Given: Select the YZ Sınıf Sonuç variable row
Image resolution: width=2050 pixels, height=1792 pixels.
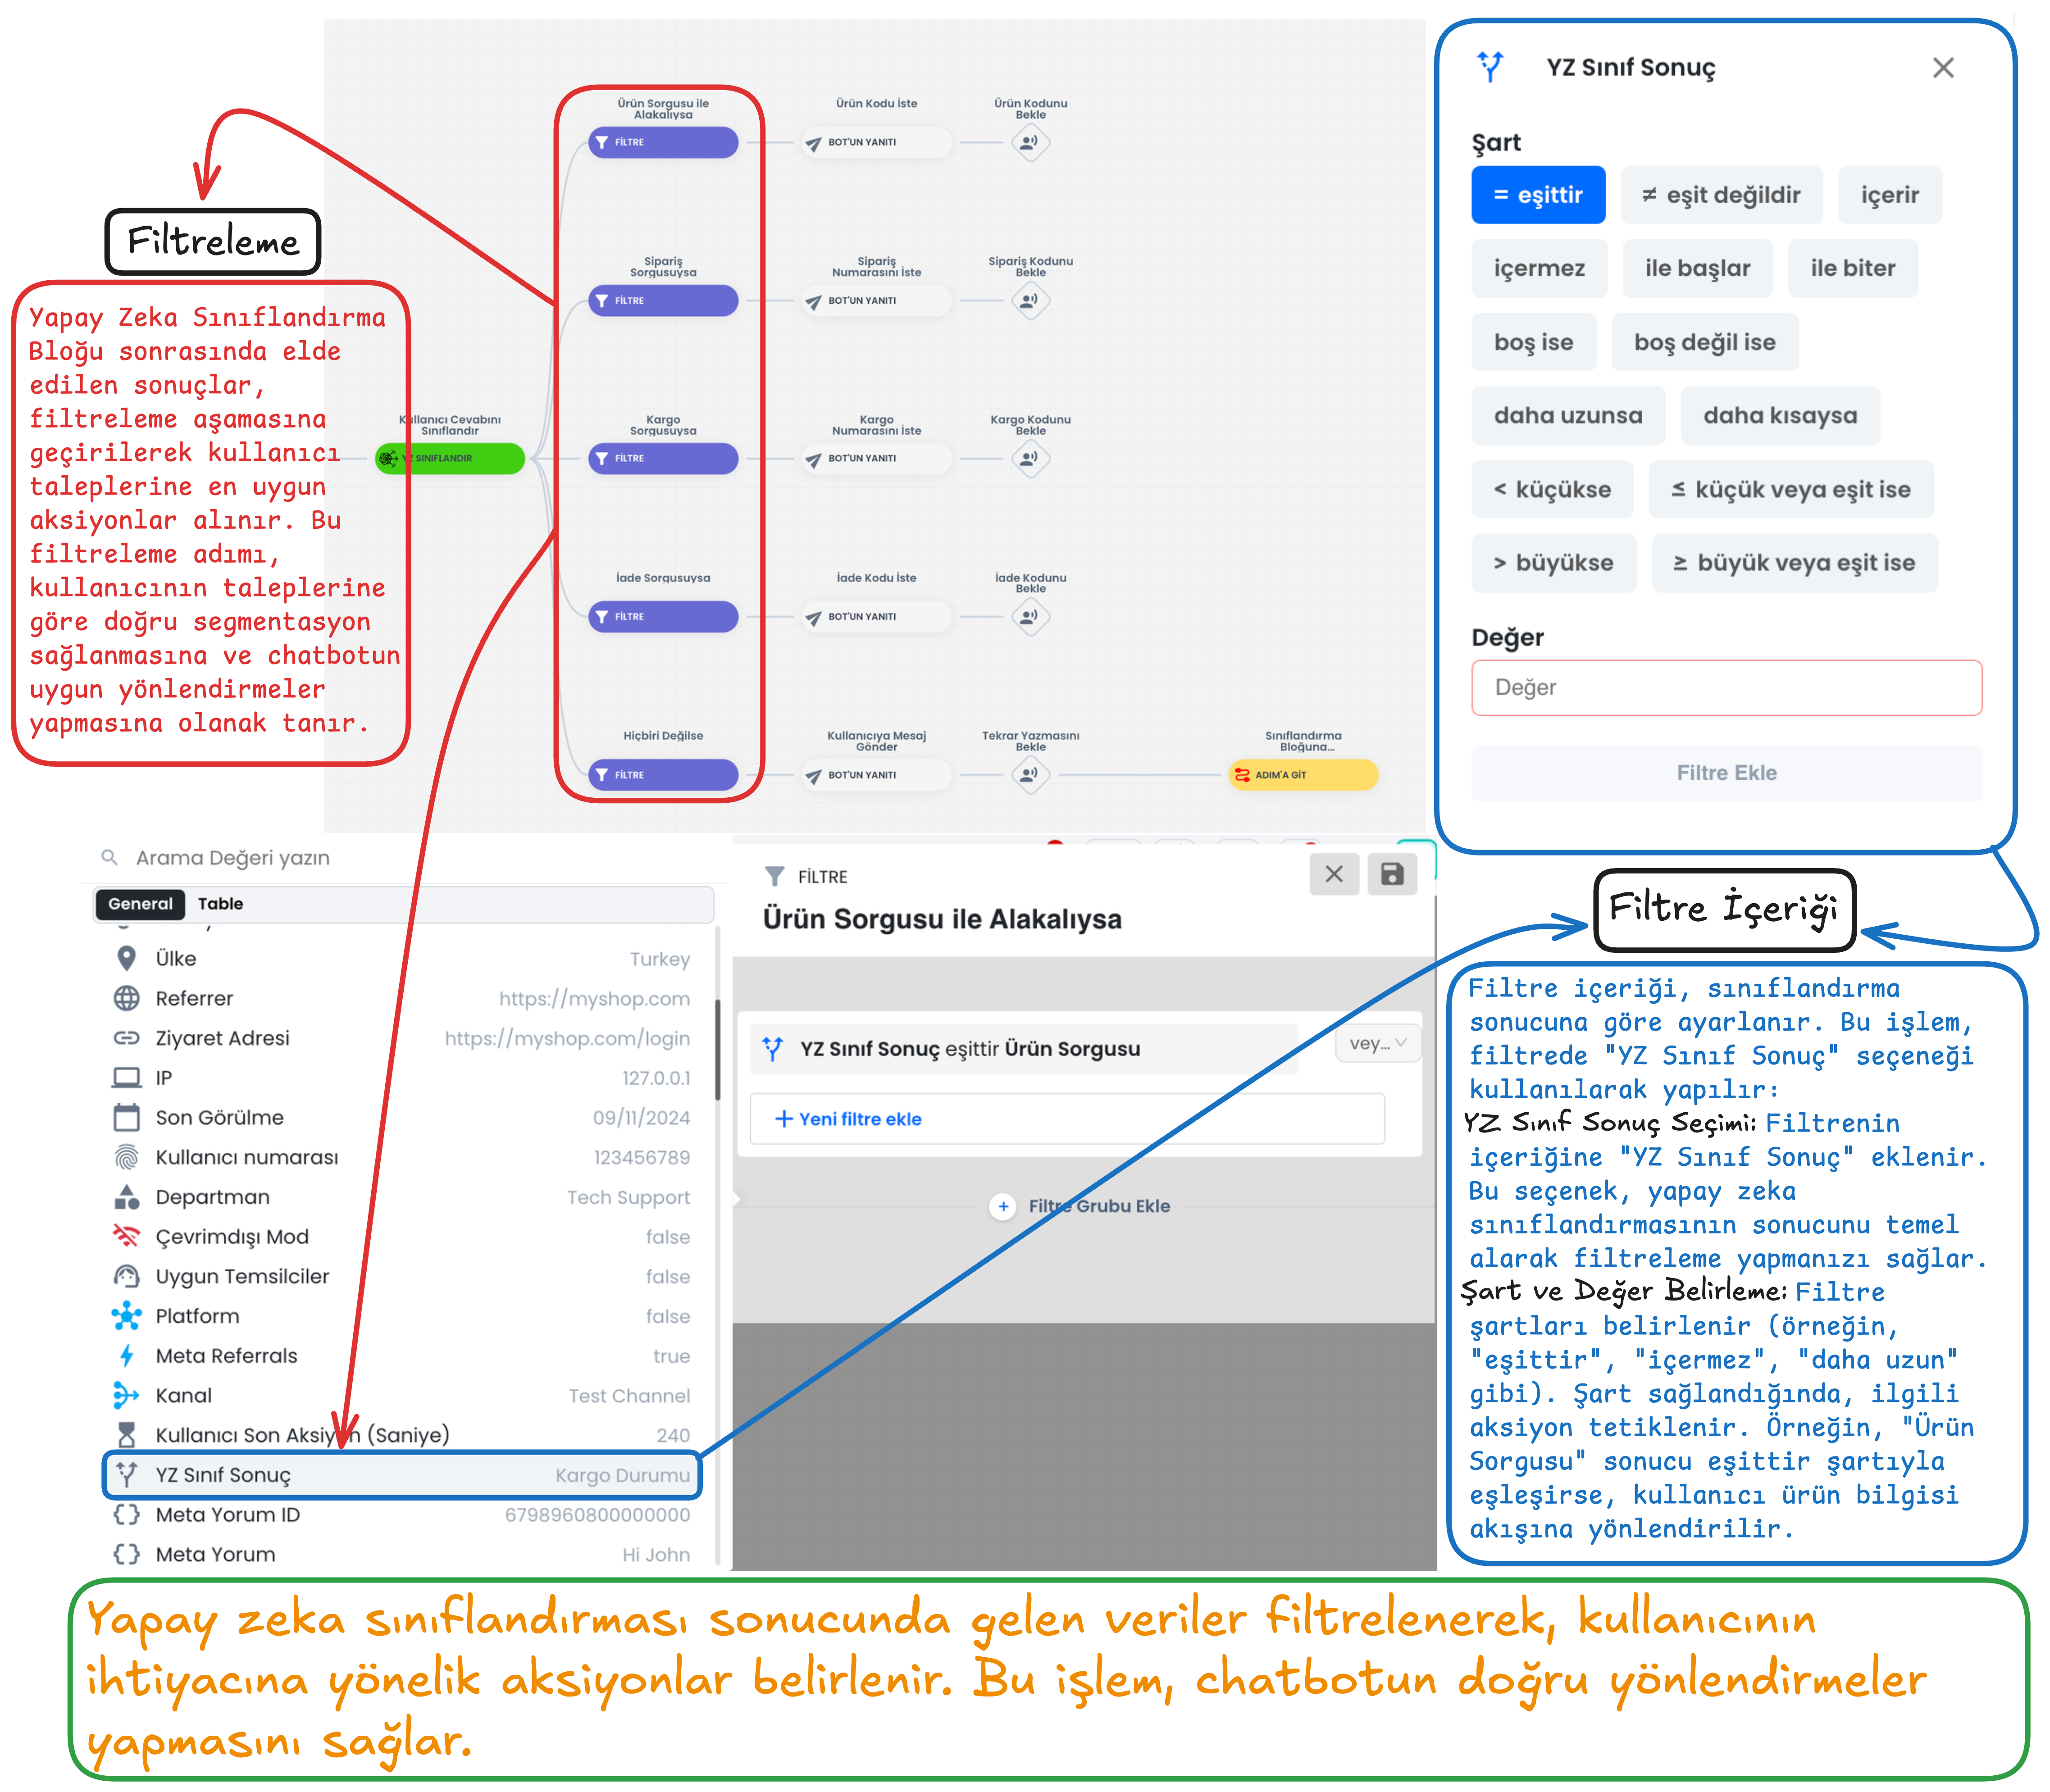Looking at the screenshot, I should [x=402, y=1475].
